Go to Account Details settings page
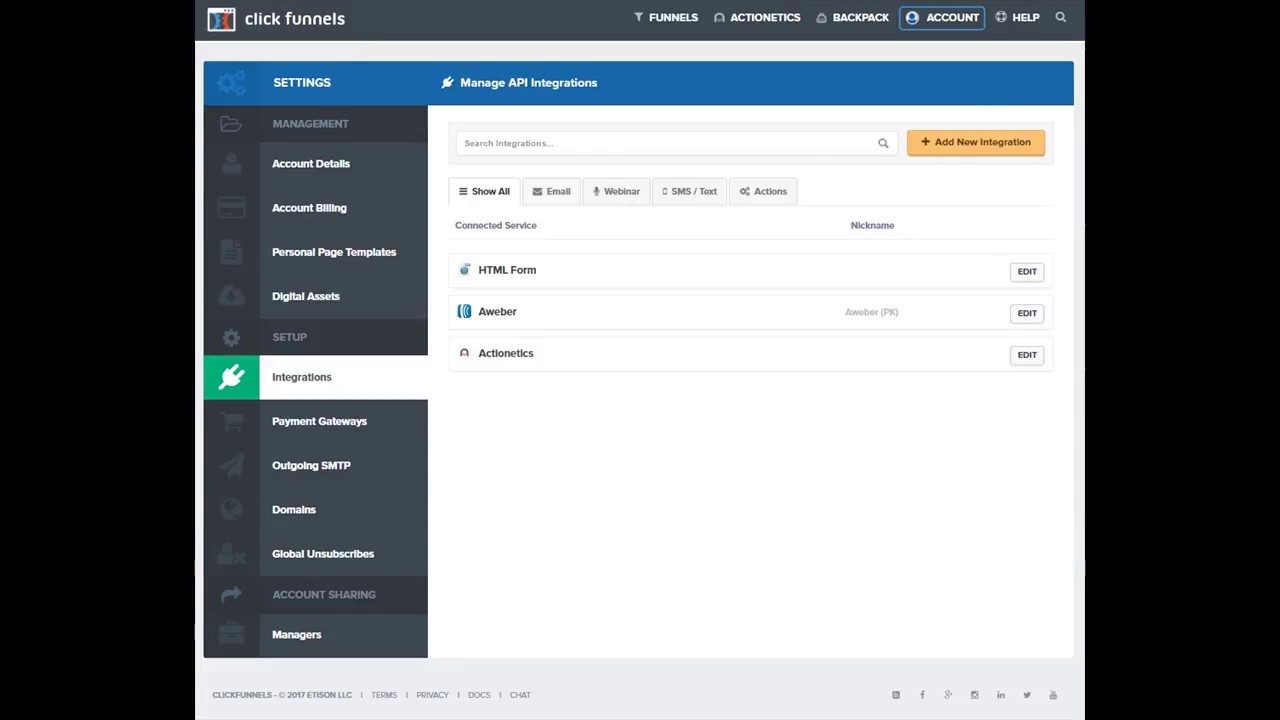1280x720 pixels. (311, 164)
